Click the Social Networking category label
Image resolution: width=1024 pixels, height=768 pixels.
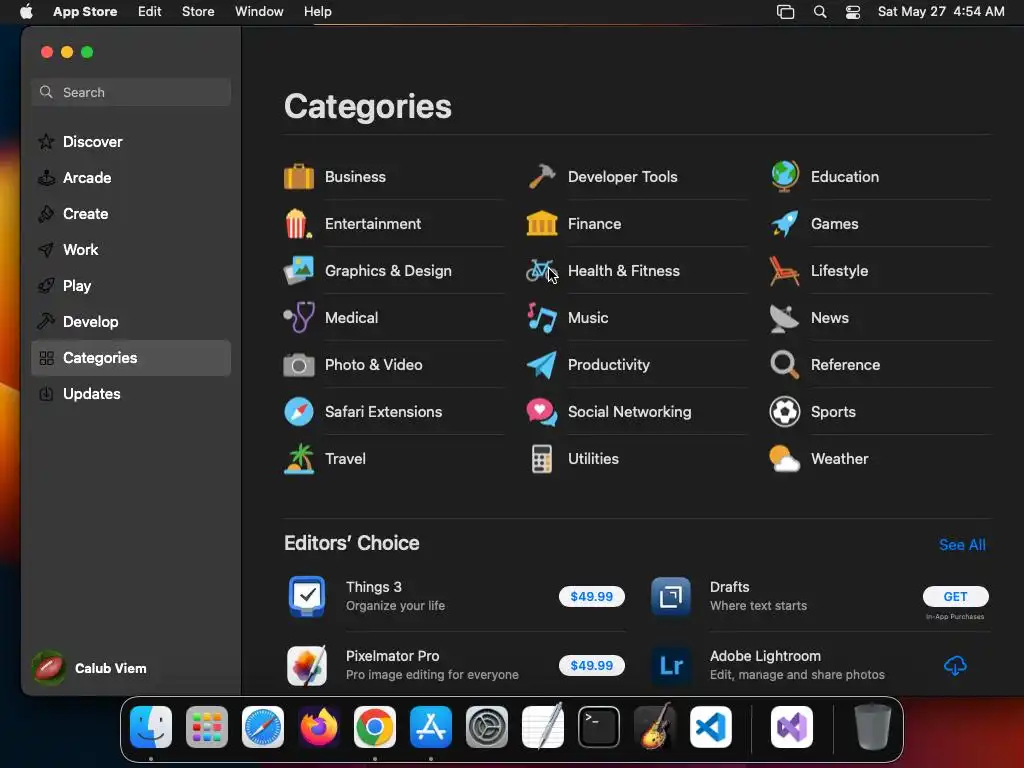(630, 411)
